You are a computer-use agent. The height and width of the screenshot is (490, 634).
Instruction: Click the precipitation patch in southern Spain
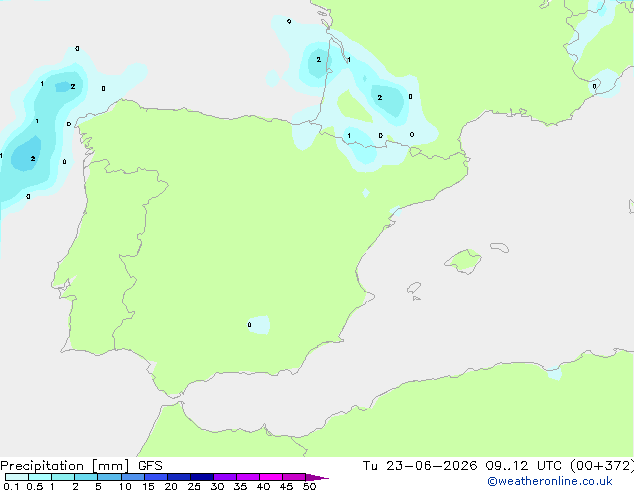(259, 325)
